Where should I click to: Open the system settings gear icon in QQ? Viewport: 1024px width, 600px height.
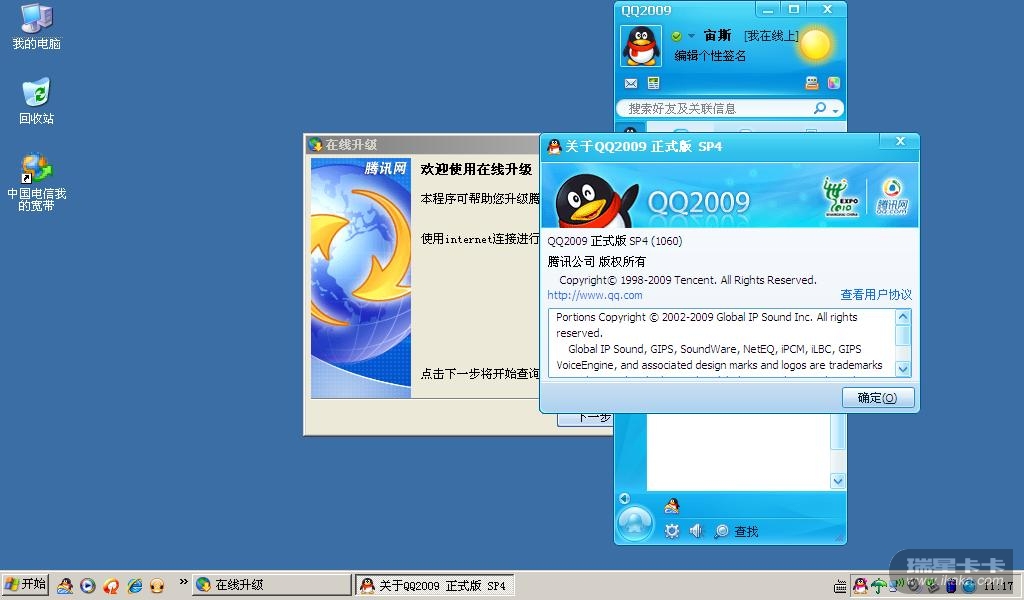pyautogui.click(x=671, y=531)
